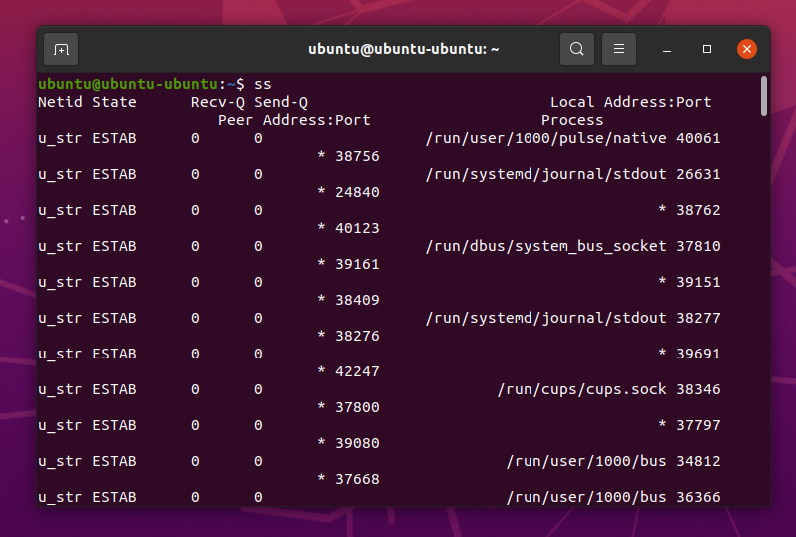The height and width of the screenshot is (537, 796).
Task: Close the terminal window
Action: tap(747, 49)
